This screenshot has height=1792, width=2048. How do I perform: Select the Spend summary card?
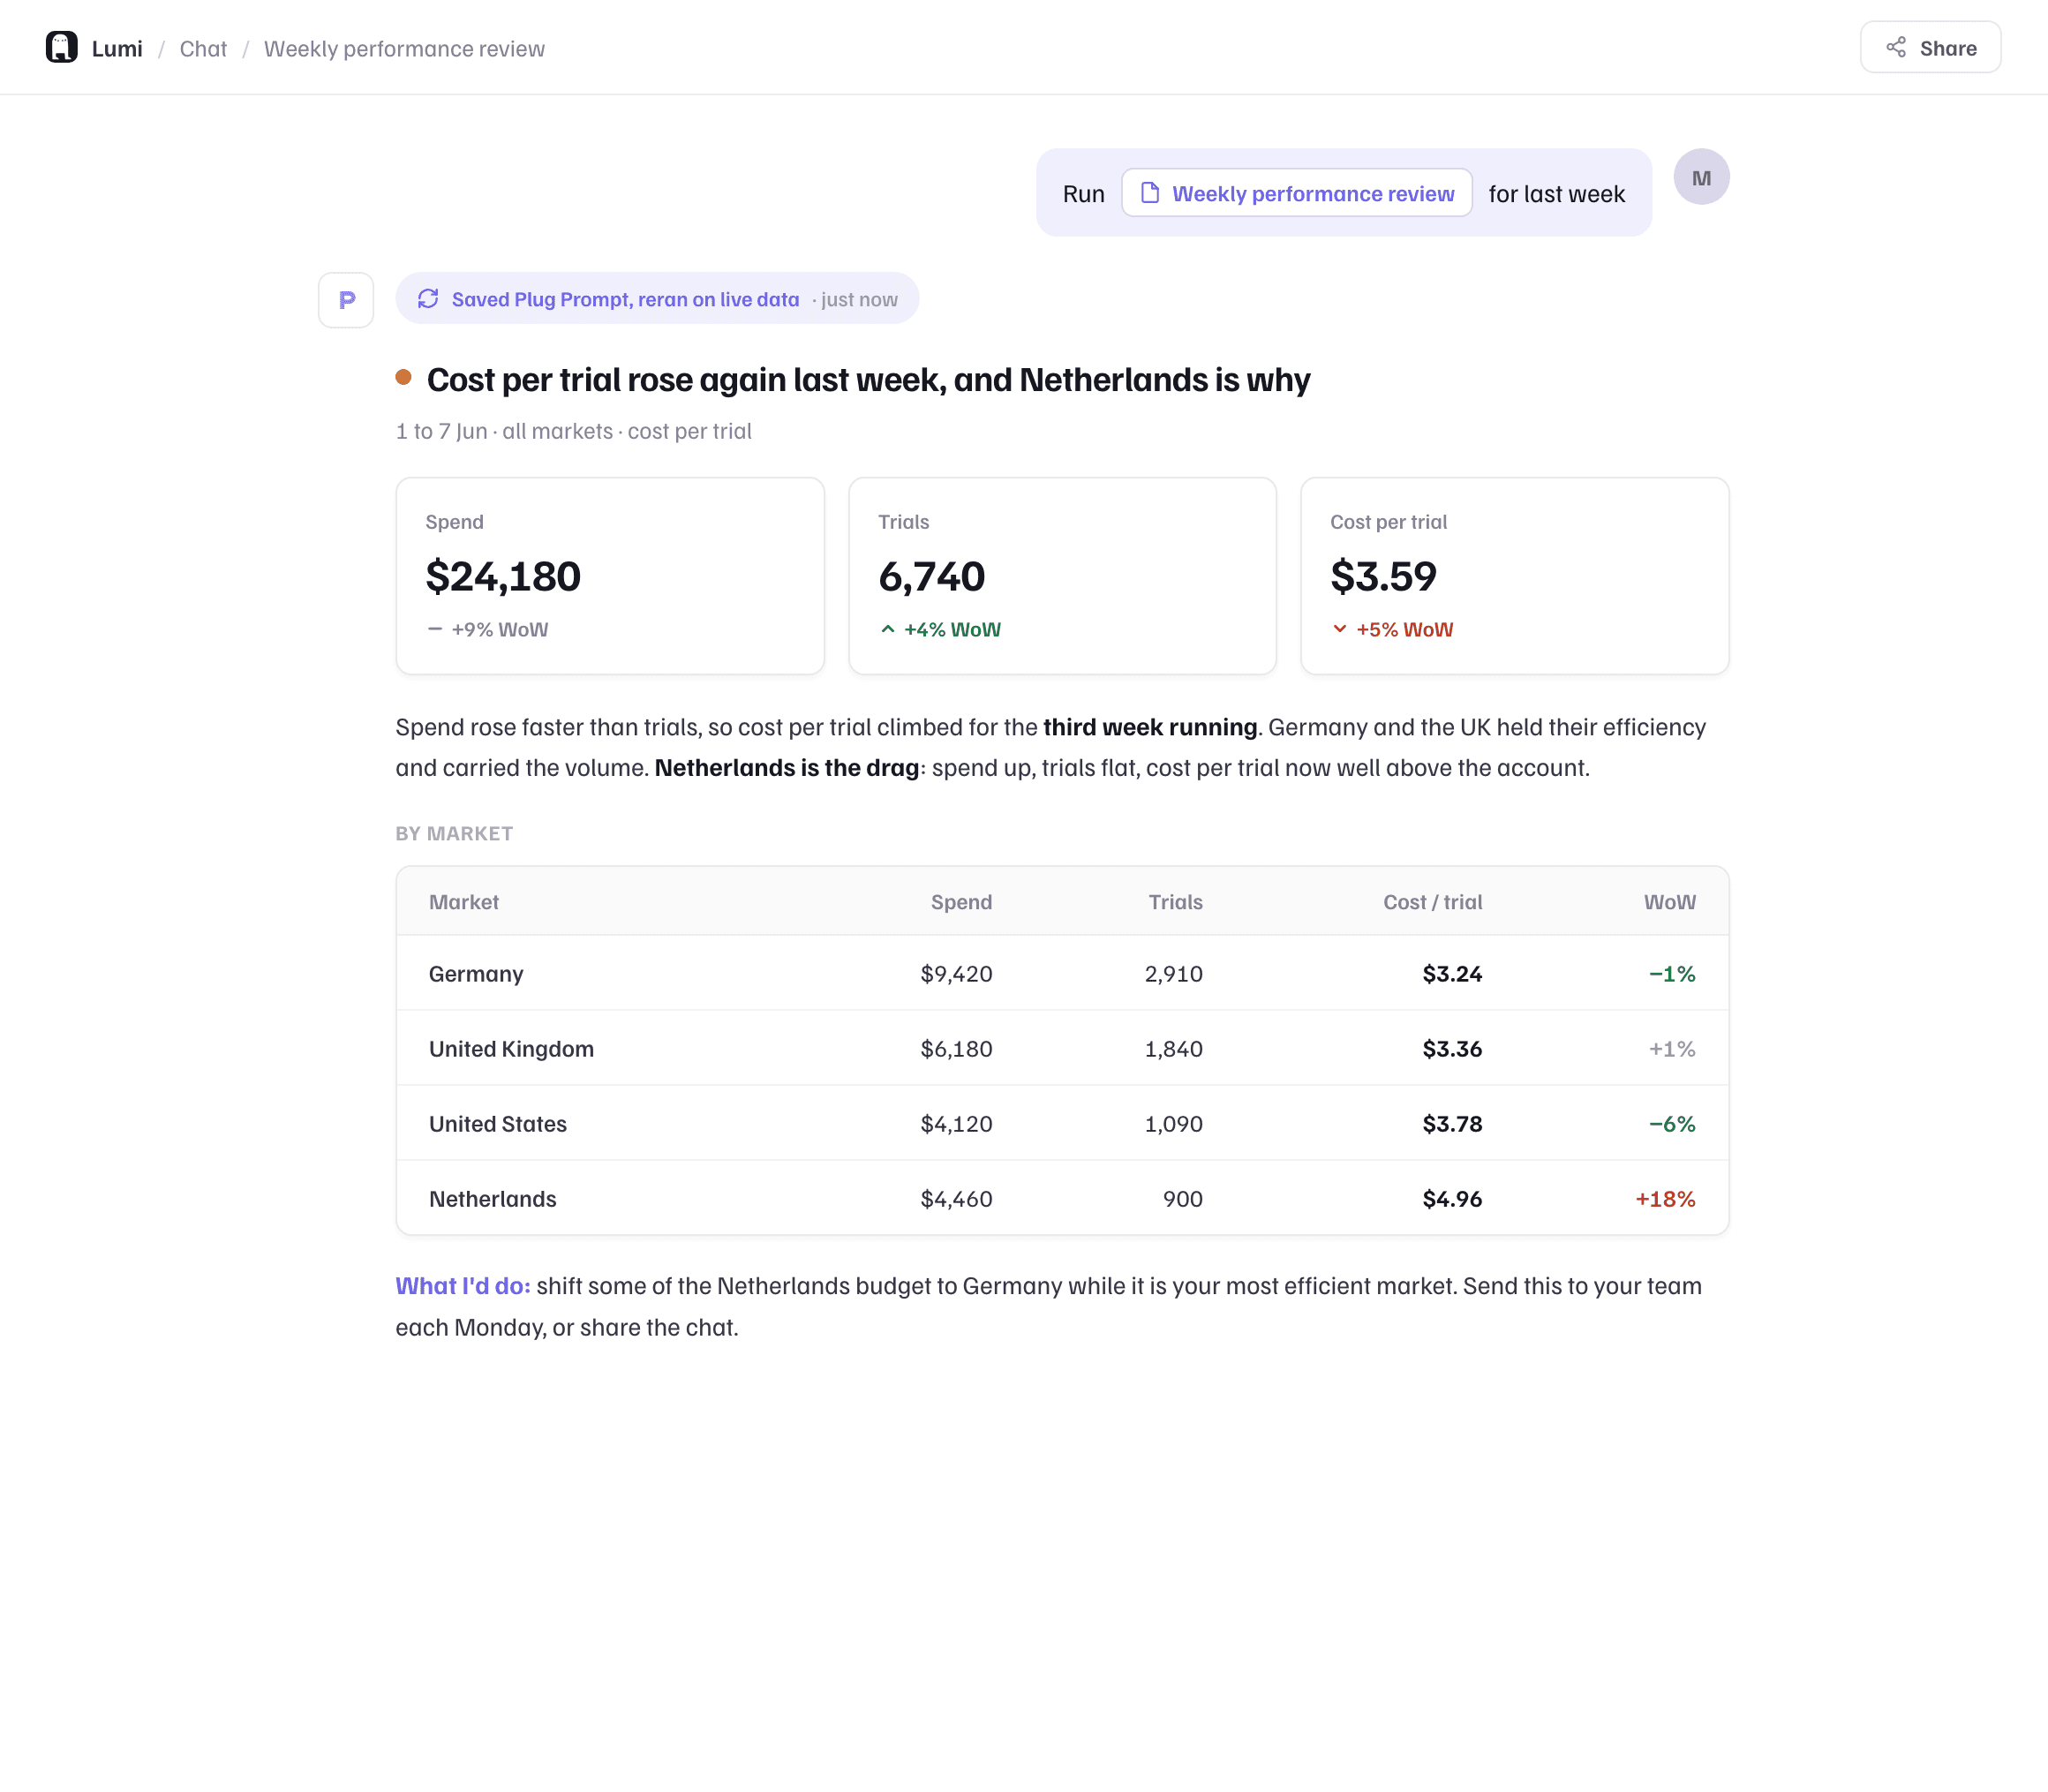[610, 576]
